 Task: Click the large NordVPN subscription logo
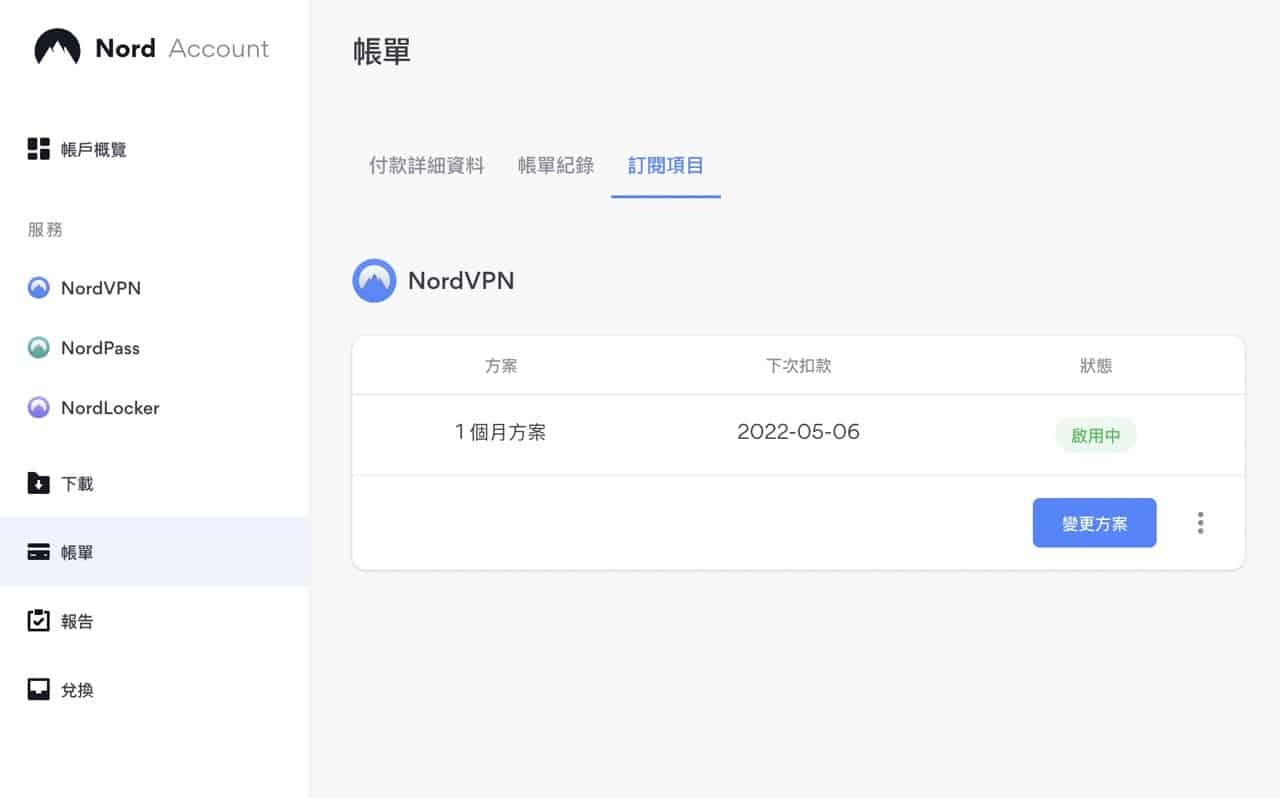coord(374,281)
